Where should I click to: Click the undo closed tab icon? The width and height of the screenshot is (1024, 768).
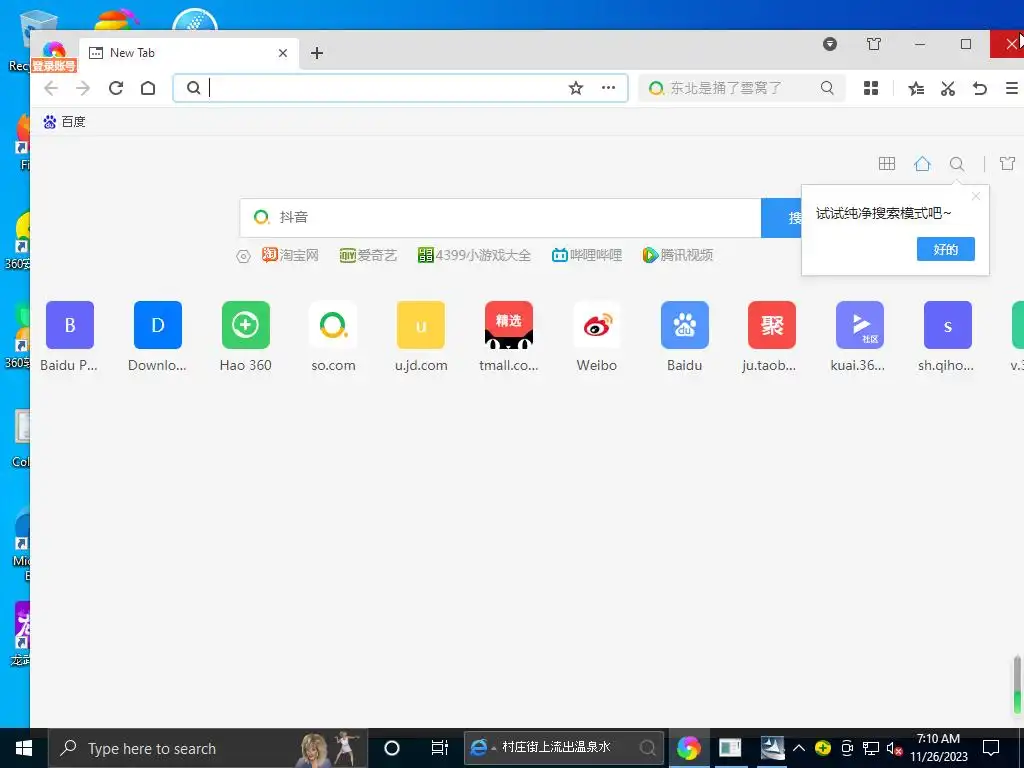pos(980,88)
